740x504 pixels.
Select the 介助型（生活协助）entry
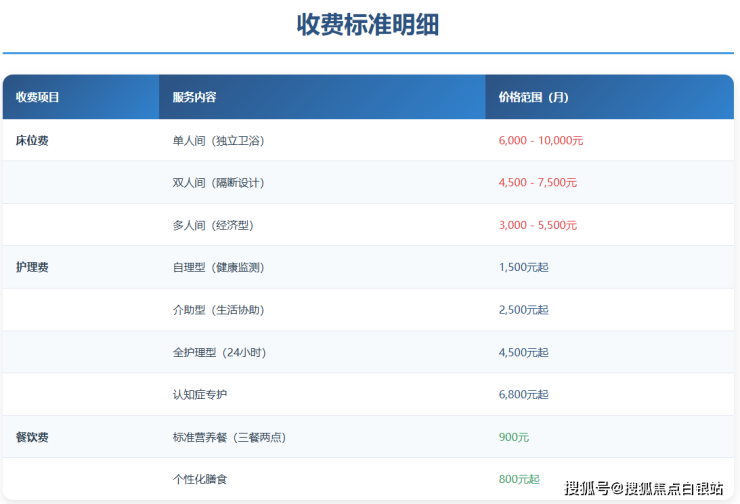click(218, 310)
